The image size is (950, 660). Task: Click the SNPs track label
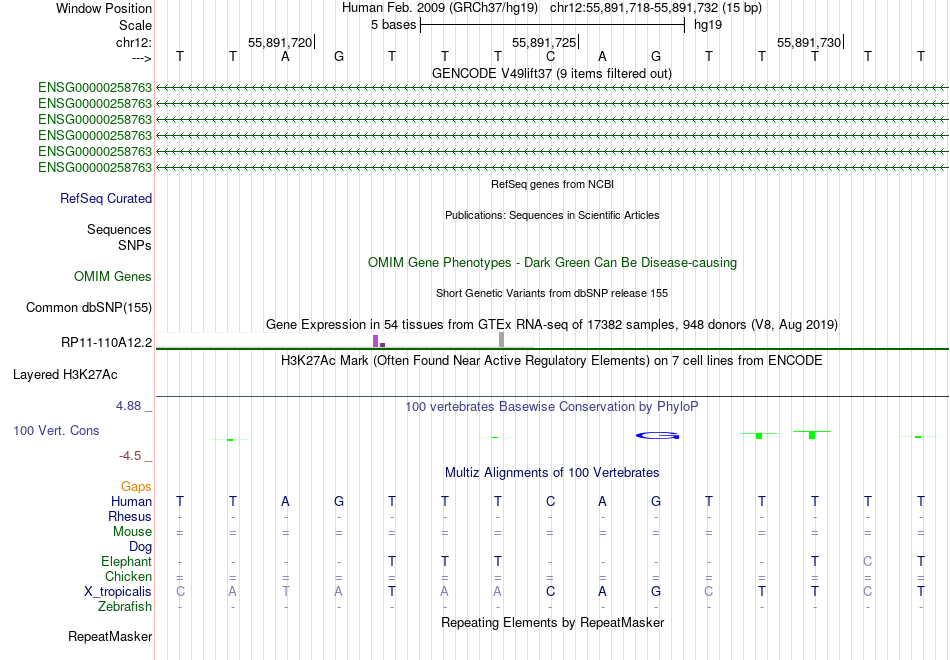[x=135, y=245]
